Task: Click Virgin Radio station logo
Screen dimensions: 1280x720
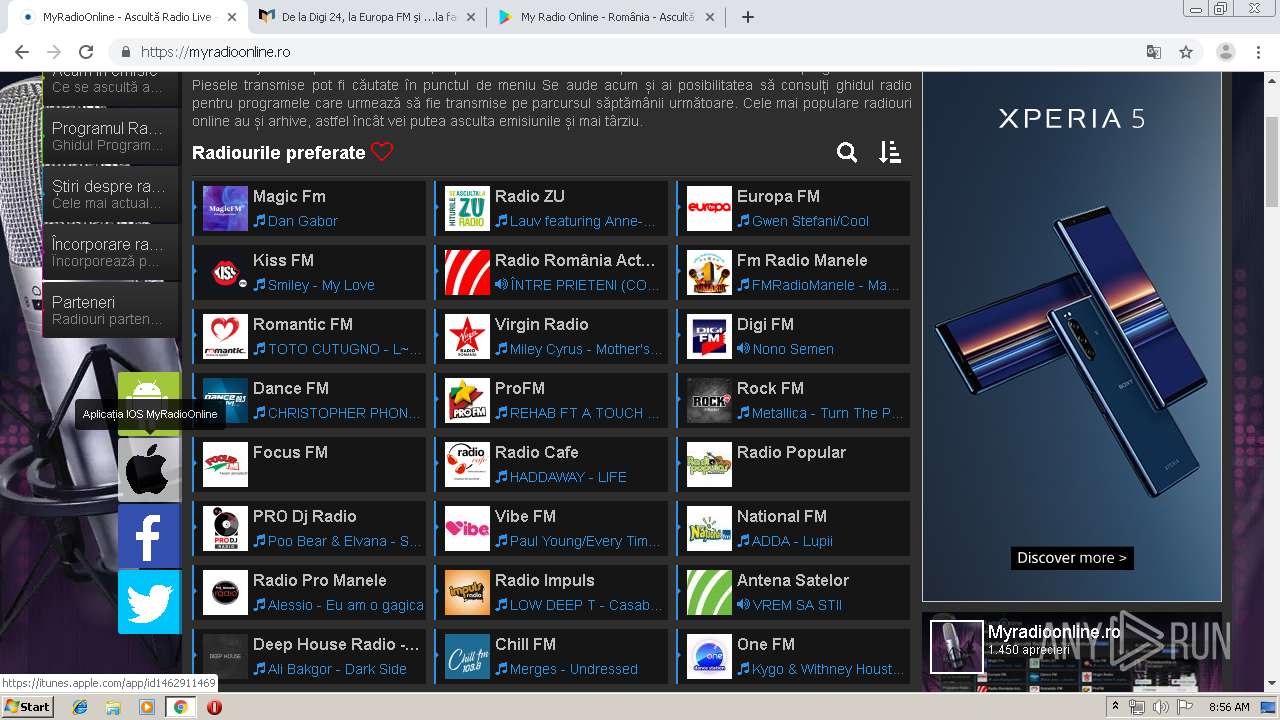Action: (x=467, y=336)
